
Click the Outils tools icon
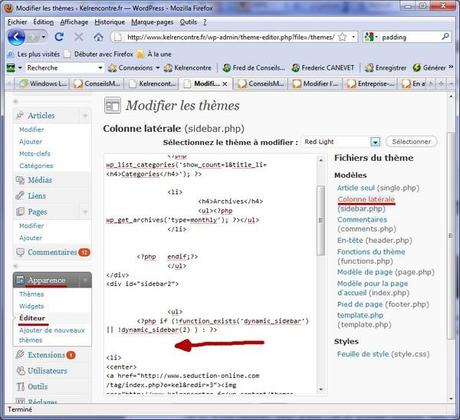(x=21, y=386)
